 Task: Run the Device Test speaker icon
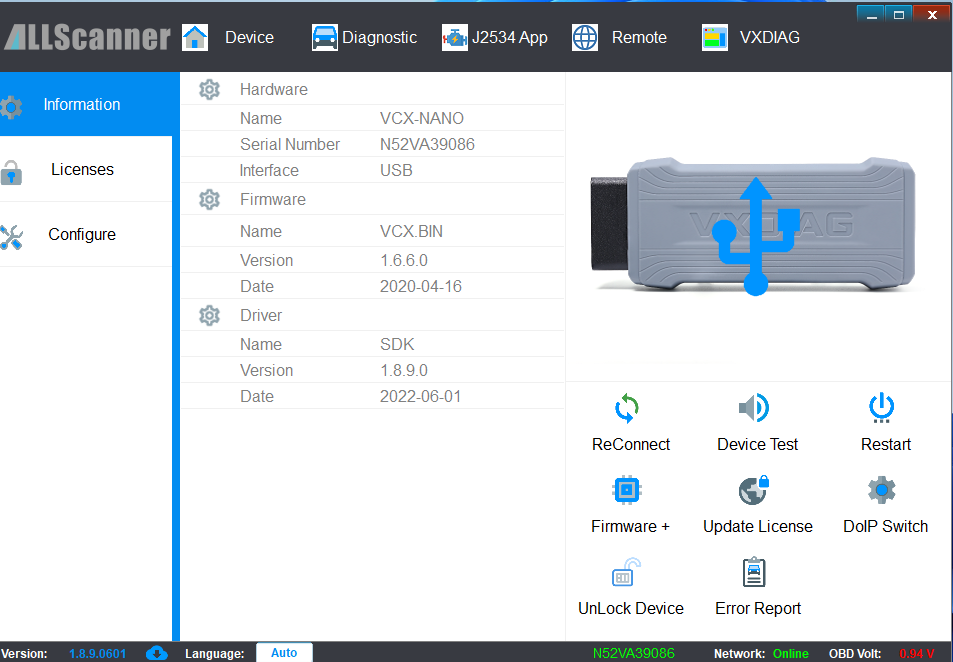tap(755, 408)
